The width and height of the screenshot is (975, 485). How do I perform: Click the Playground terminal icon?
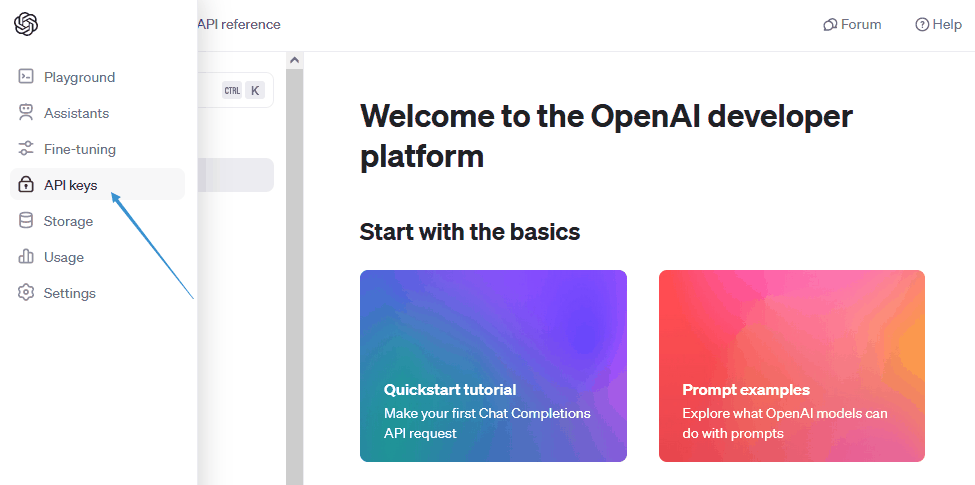coord(25,76)
